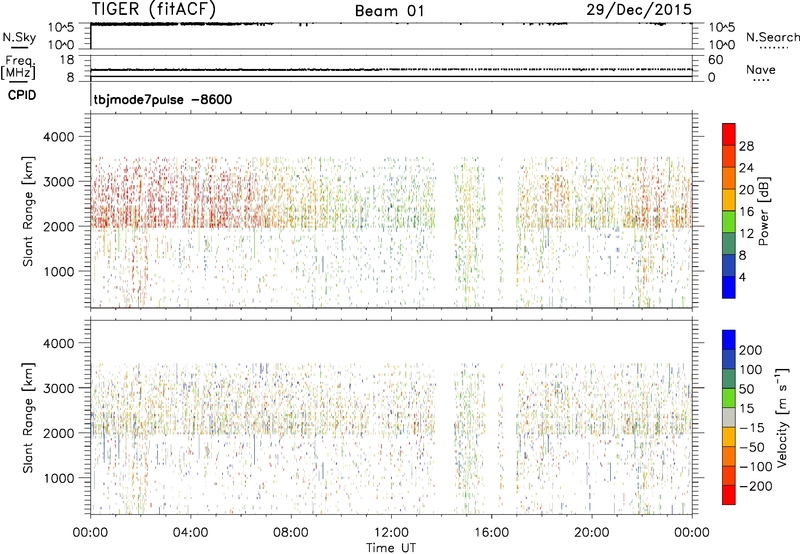The image size is (800, 554).
Task: Select the Freq. [MHz] axis label
Action: point(18,68)
